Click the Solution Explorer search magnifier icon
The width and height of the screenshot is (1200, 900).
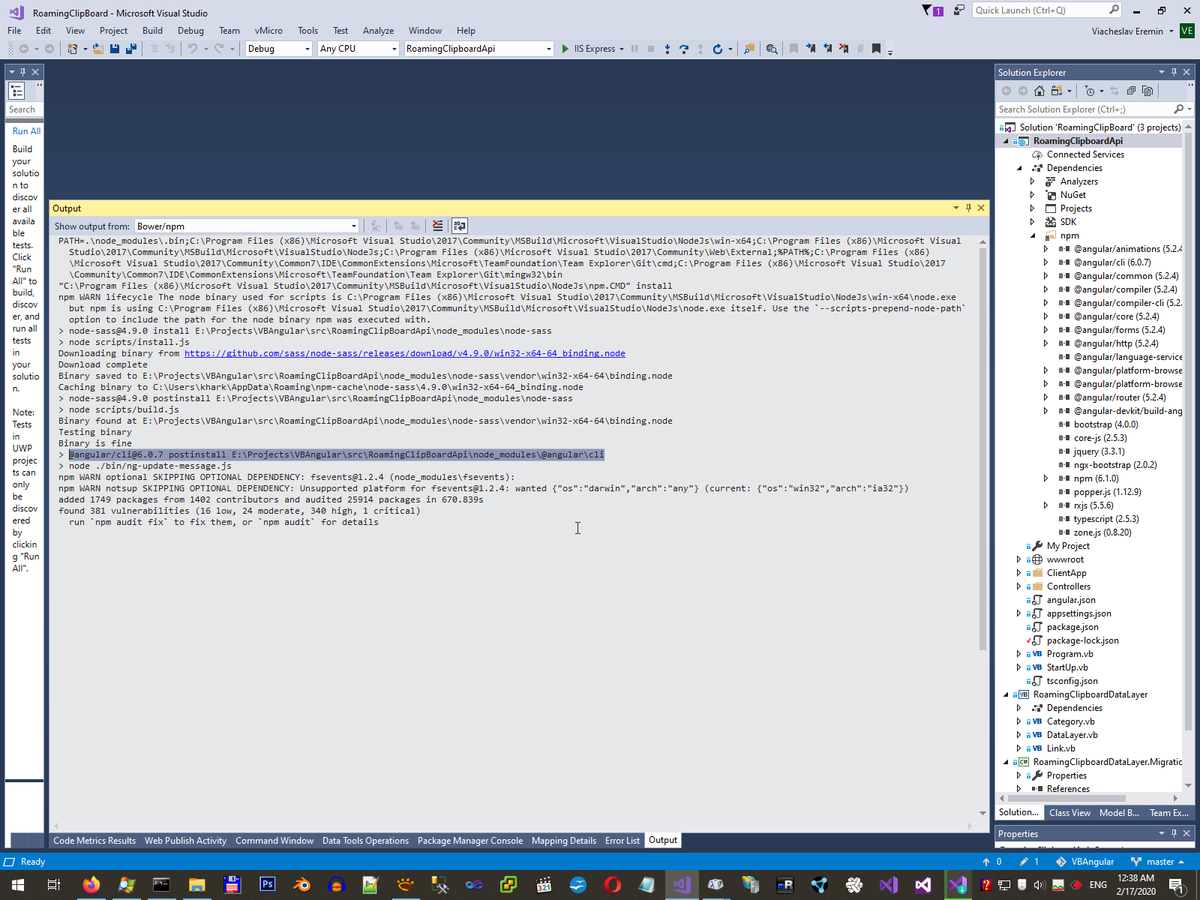pos(1179,109)
